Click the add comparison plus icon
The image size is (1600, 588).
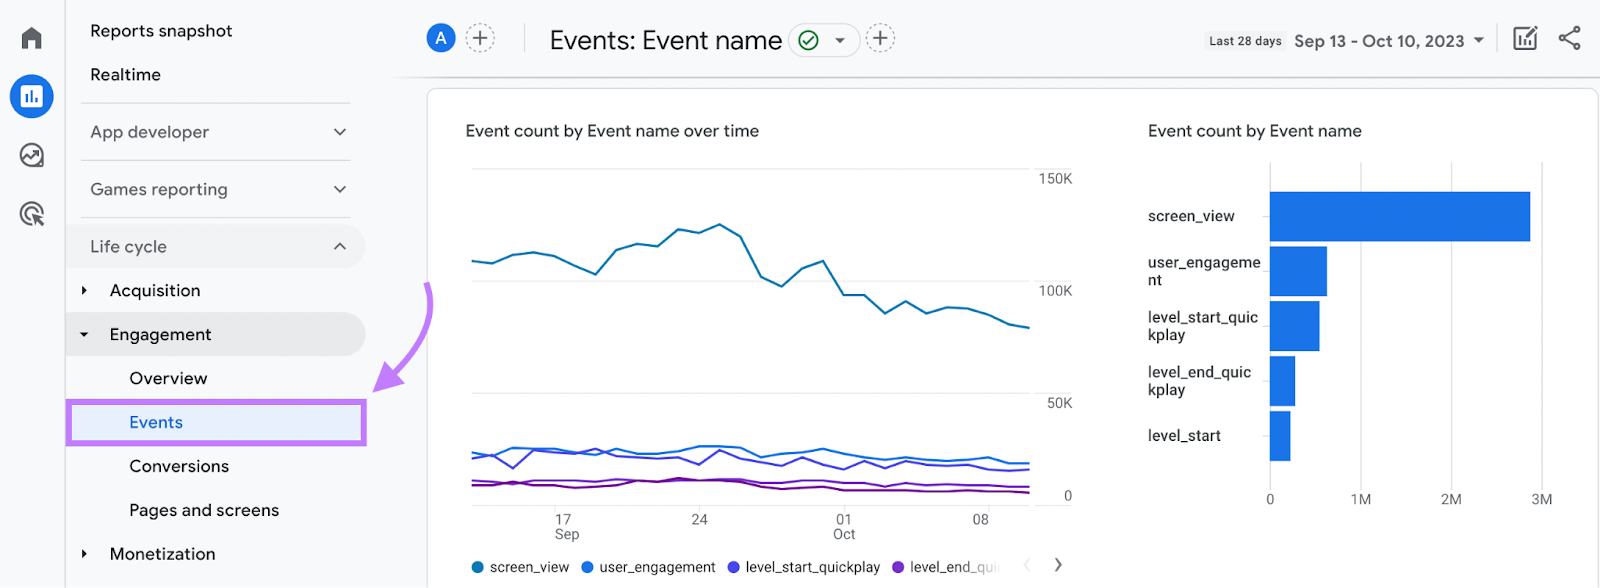(x=480, y=38)
